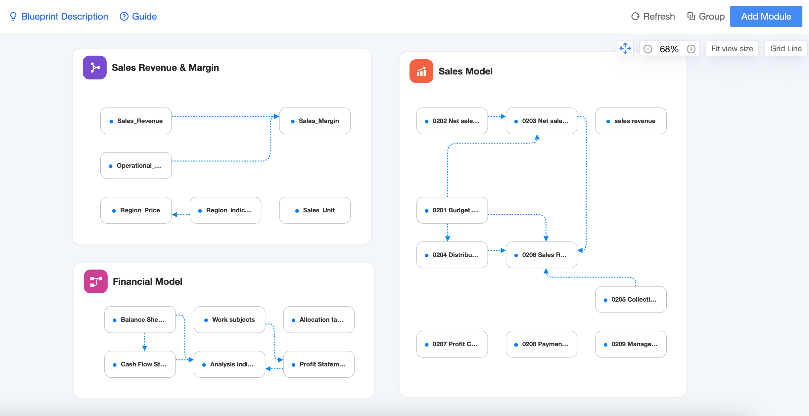Click the Group stacked squares icon
The height and width of the screenshot is (416, 809).
click(x=691, y=17)
